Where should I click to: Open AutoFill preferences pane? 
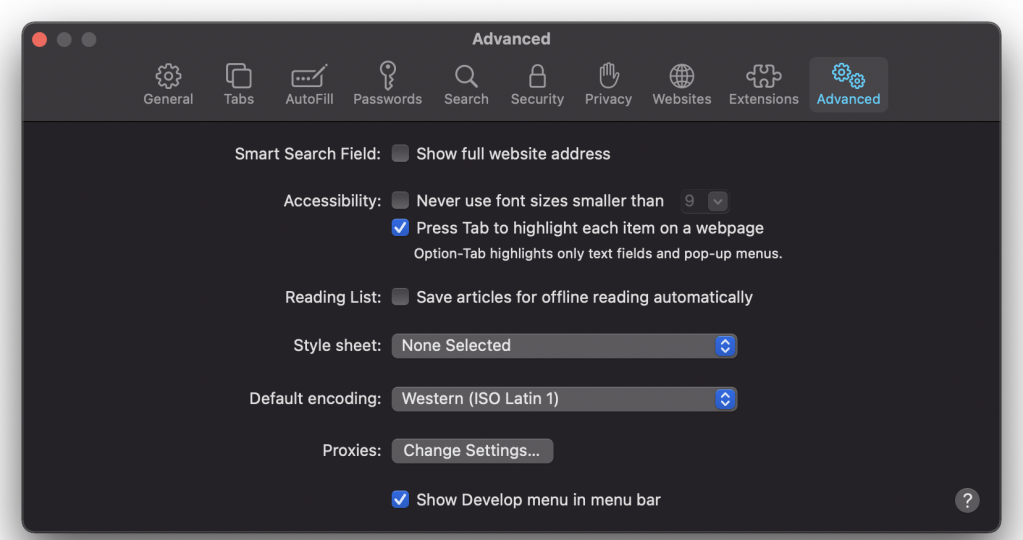point(309,76)
